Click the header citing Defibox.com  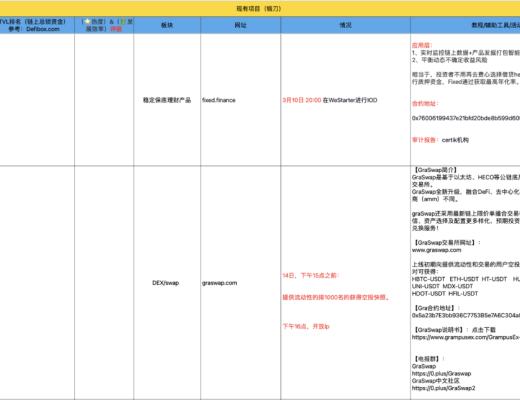coord(37,25)
